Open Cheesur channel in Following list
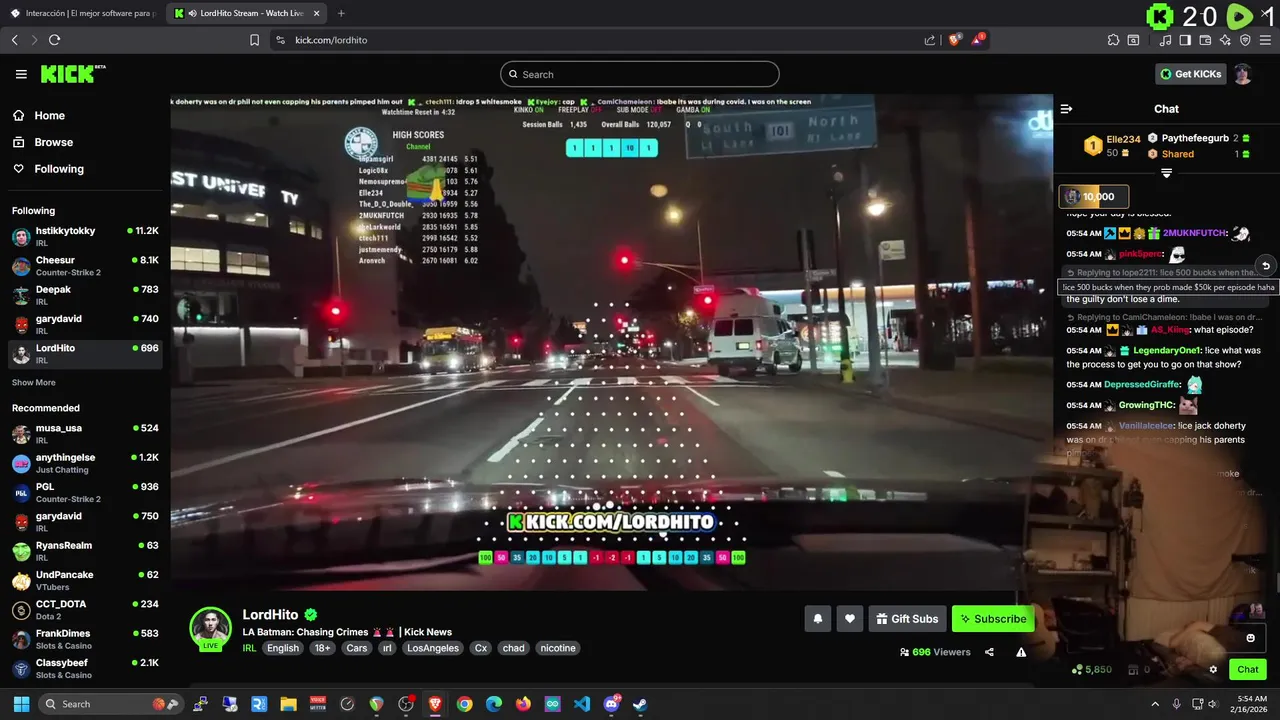Viewport: 1280px width, 720px height. [x=85, y=265]
